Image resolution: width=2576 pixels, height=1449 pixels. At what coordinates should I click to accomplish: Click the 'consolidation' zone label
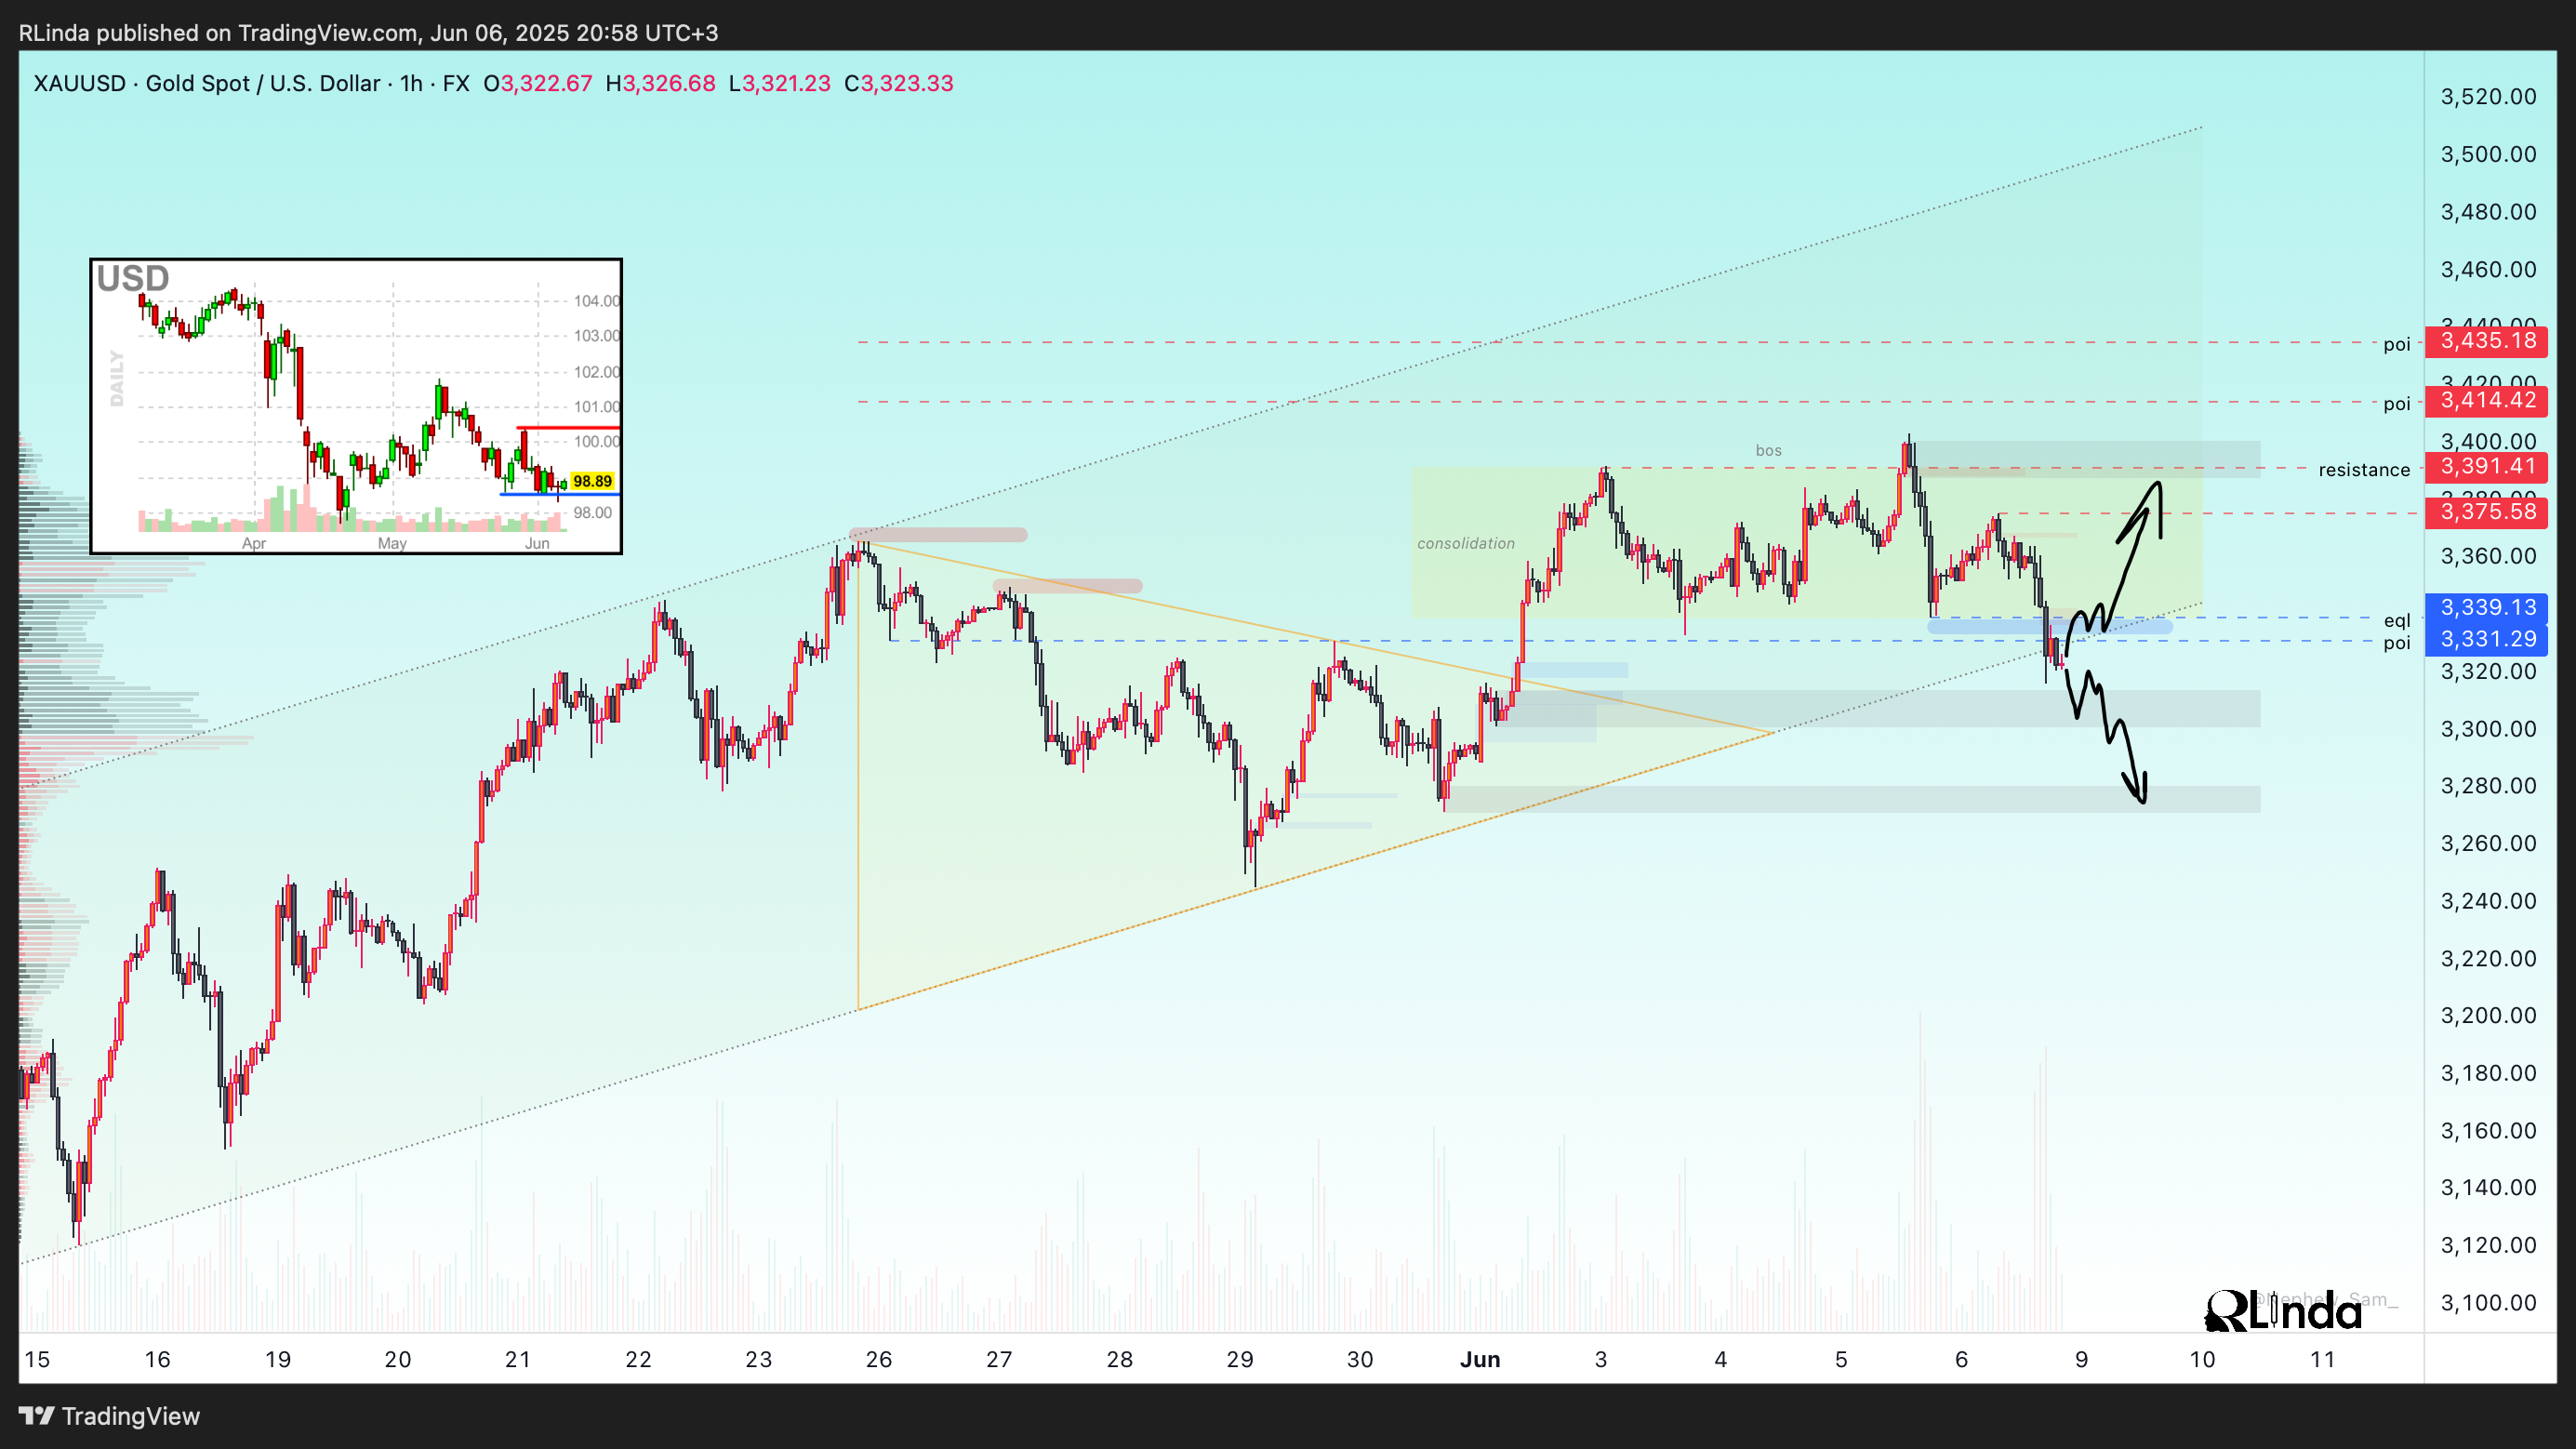1466,544
